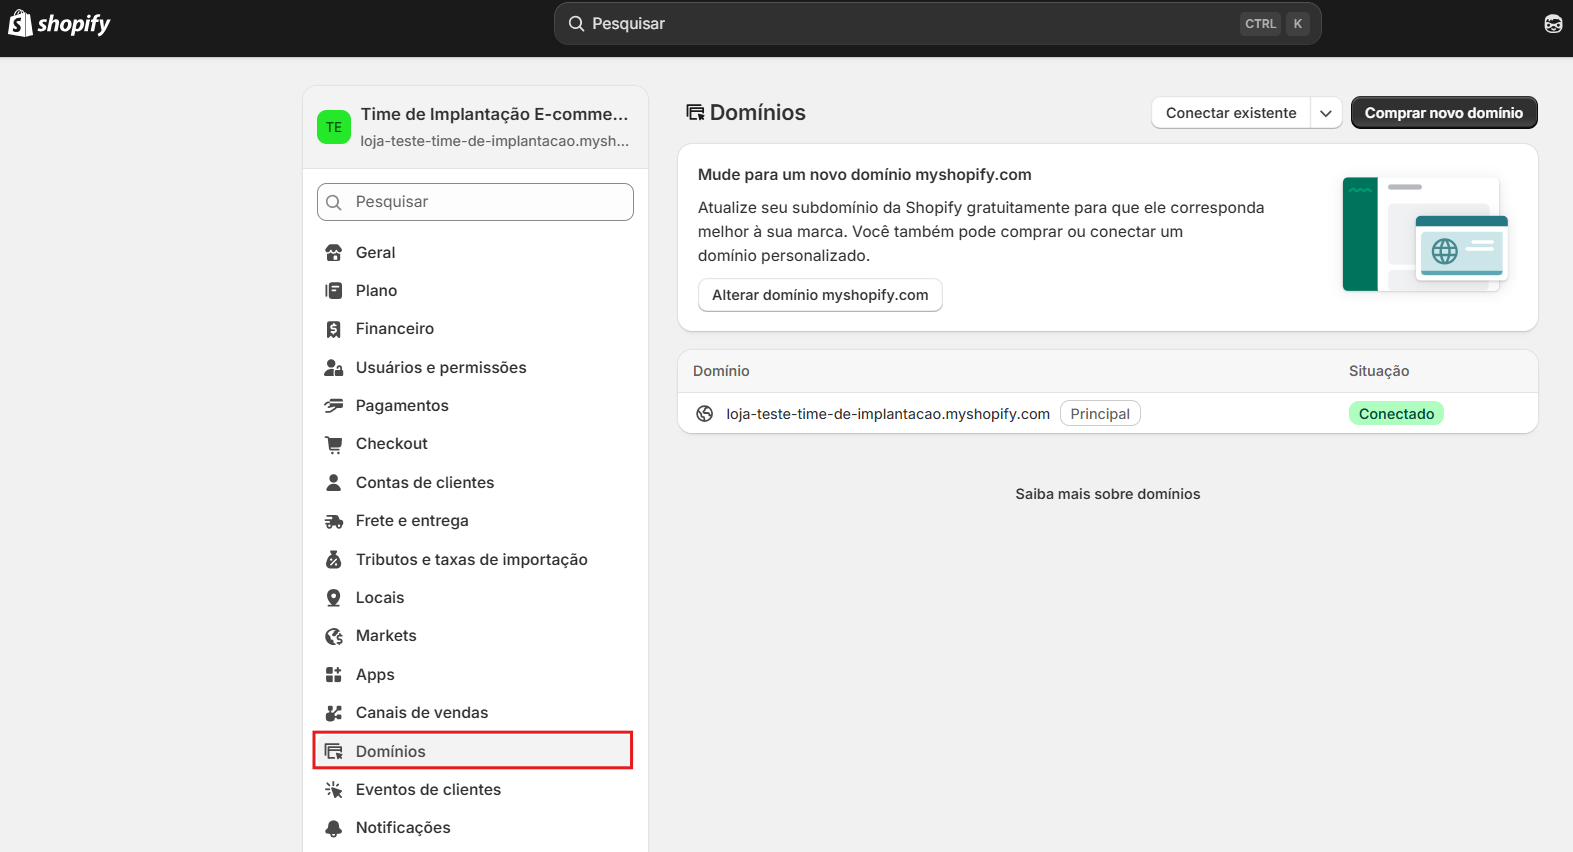Click the globe icon beside the myshopify domain
Viewport: 1573px width, 852px height.
705,414
